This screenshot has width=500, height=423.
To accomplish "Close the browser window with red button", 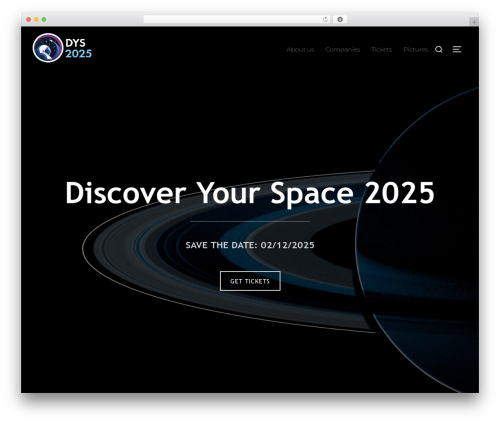I will 29,20.
